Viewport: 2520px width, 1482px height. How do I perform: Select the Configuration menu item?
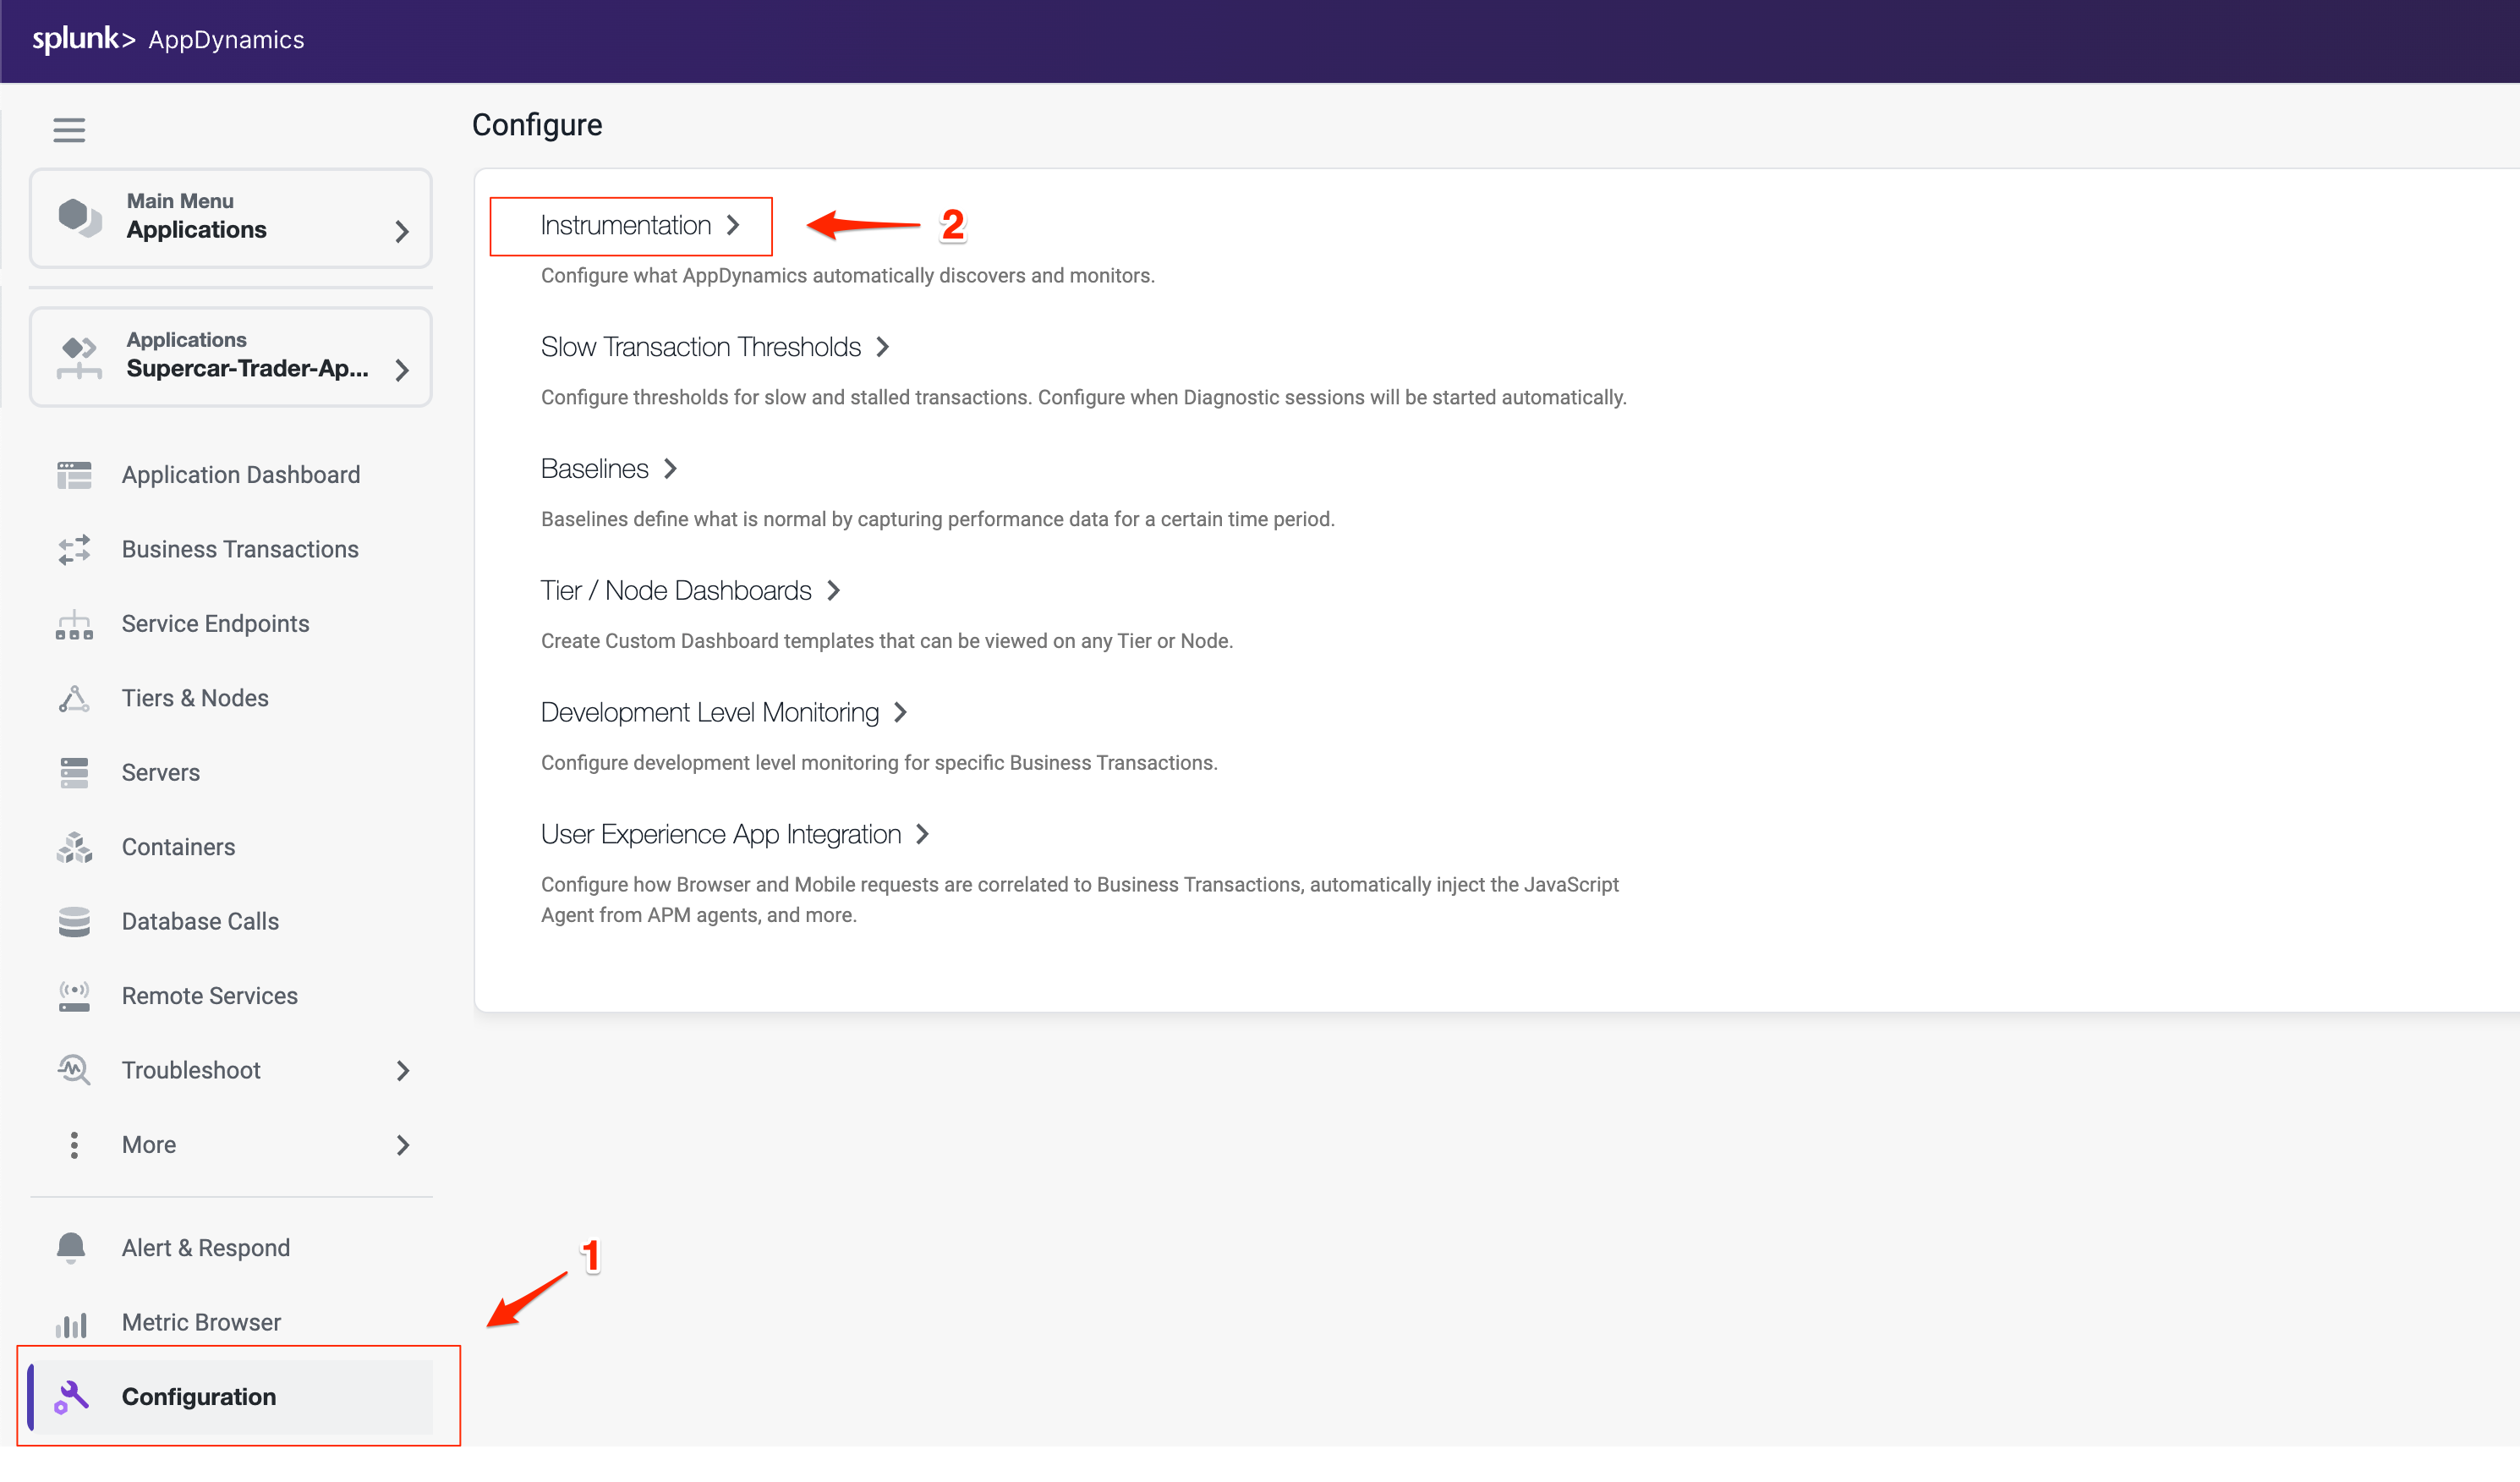click(x=198, y=1396)
